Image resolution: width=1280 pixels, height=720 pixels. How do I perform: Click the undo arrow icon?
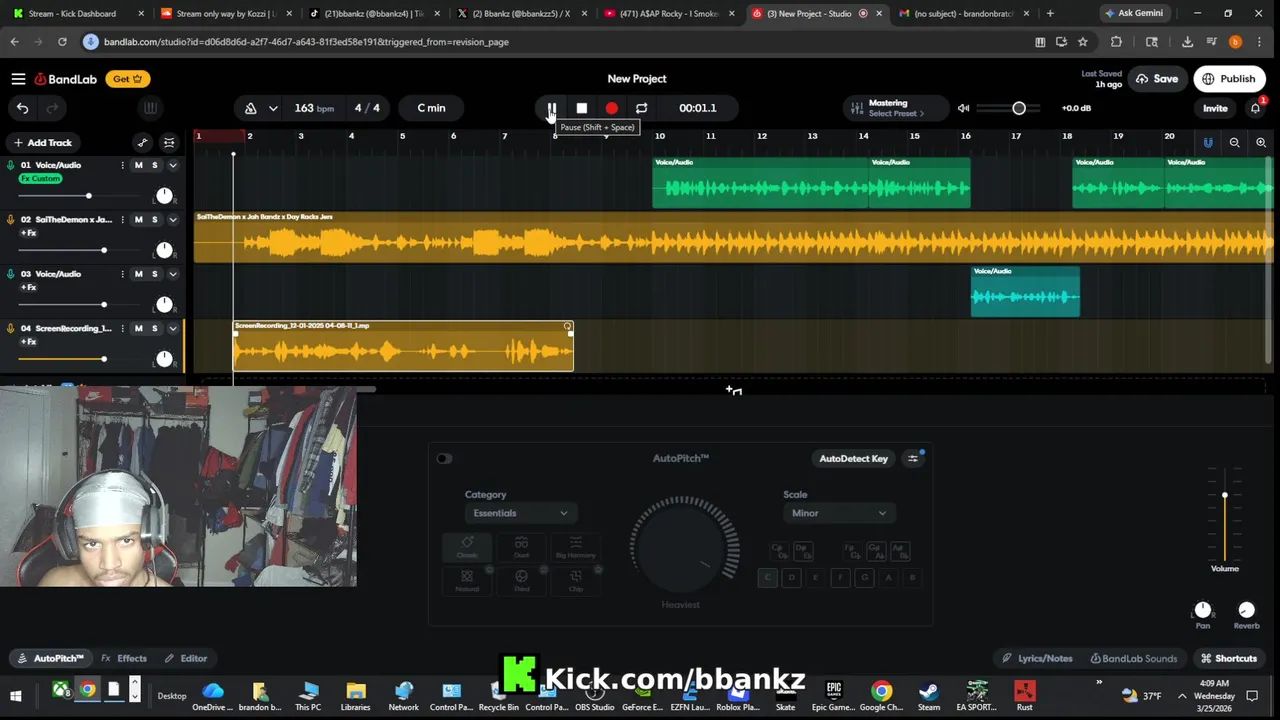[23, 108]
